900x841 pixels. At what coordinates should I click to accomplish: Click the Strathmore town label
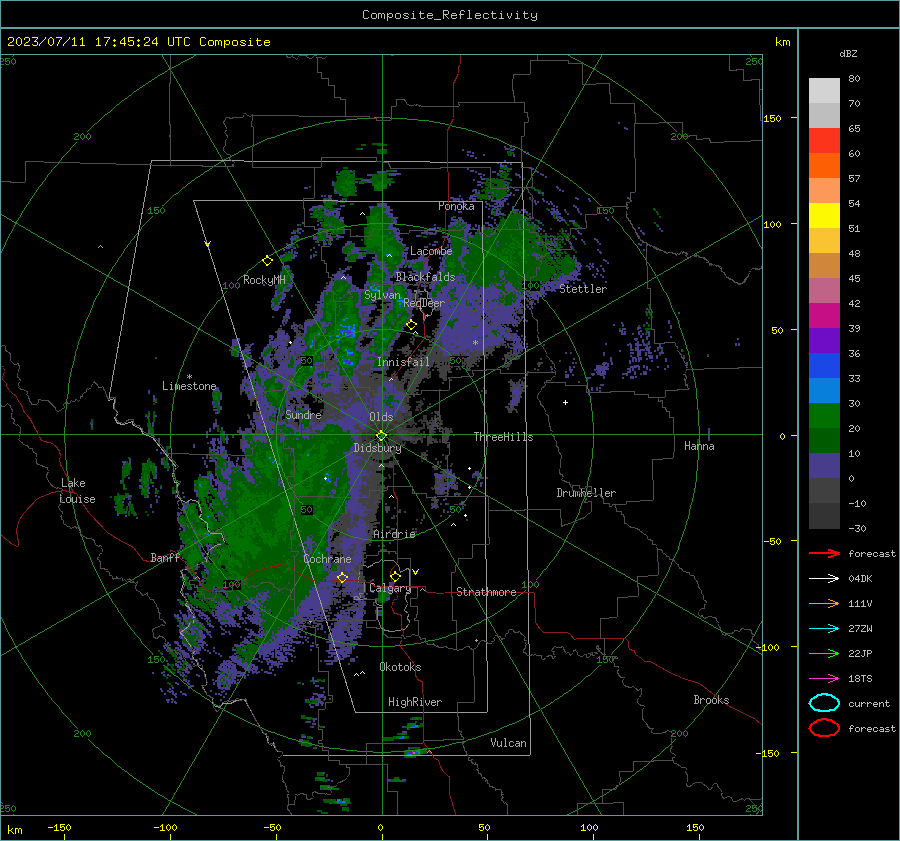[486, 592]
